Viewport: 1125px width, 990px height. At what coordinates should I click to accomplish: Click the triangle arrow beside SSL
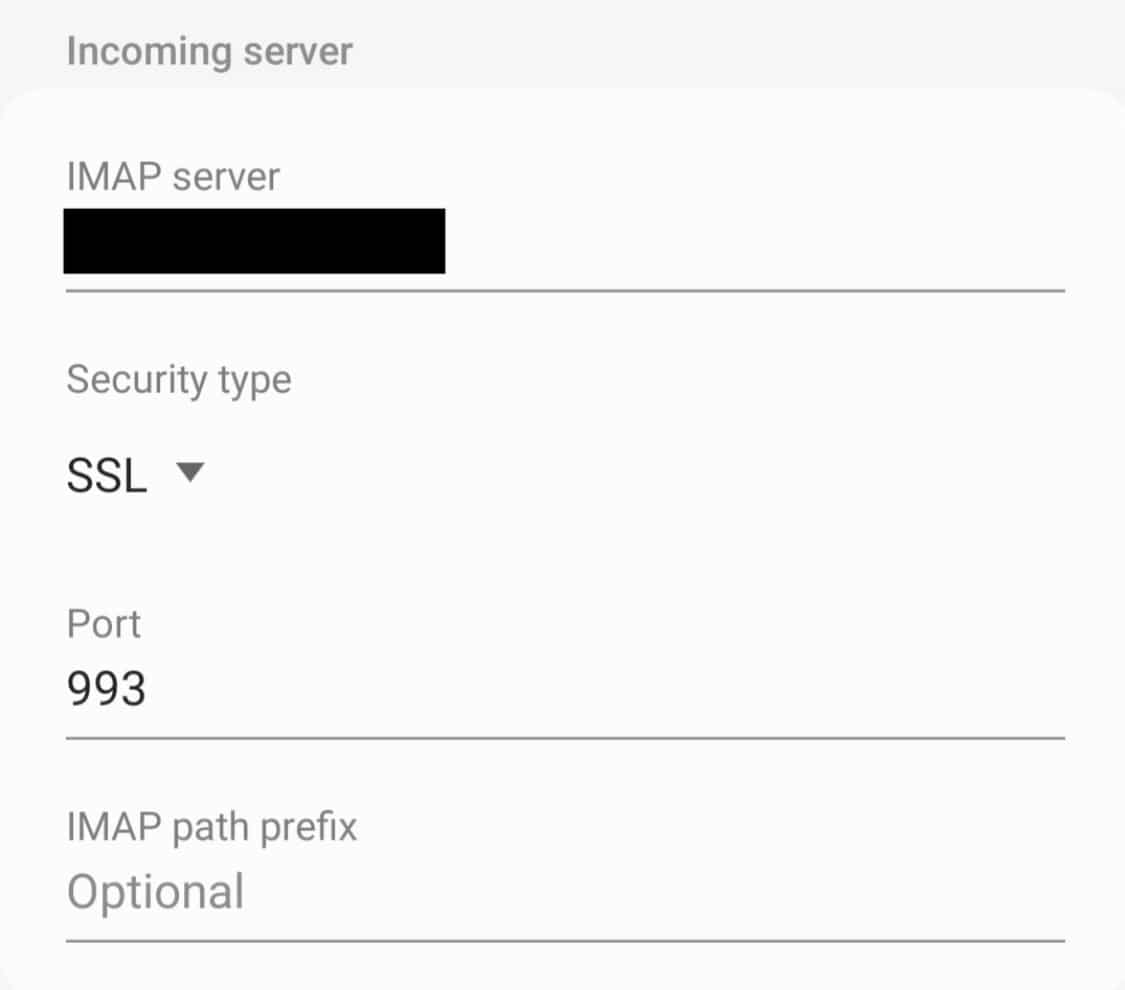tap(189, 474)
